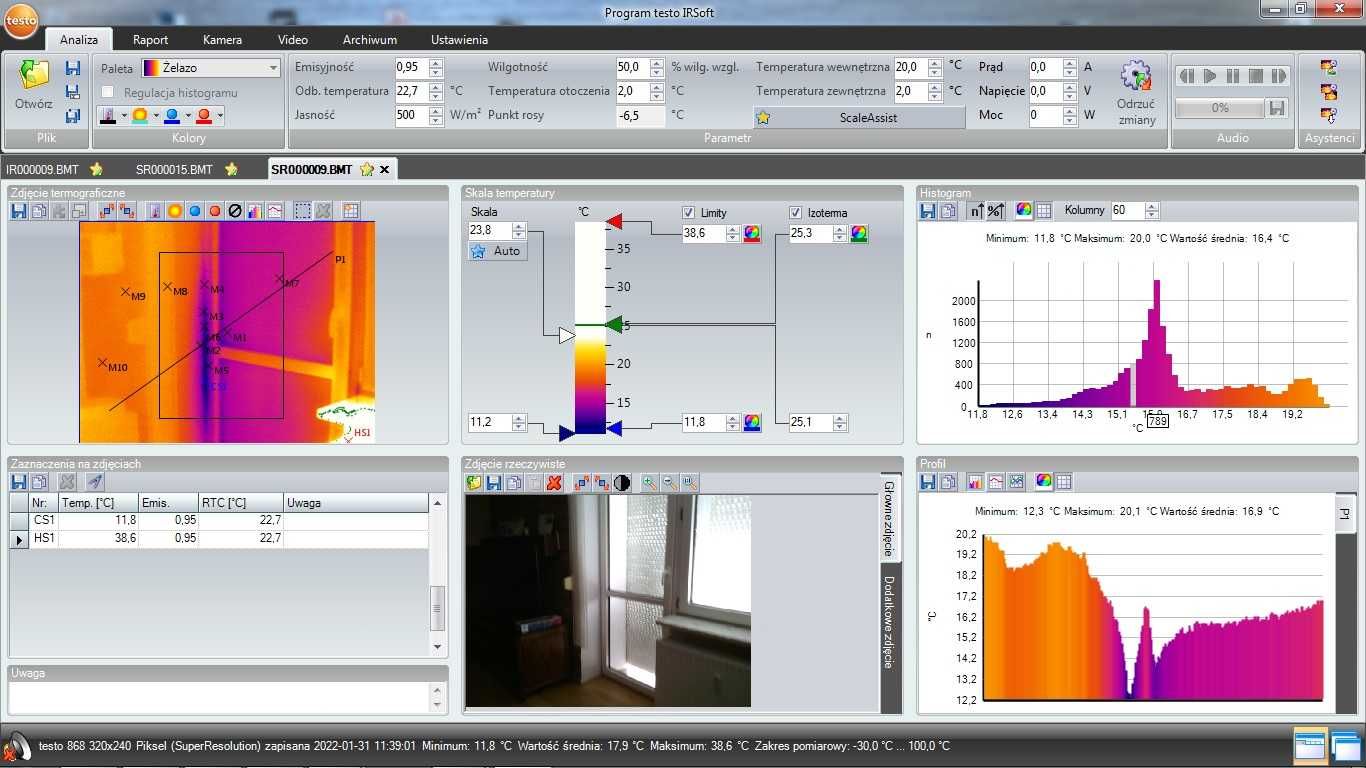Viewport: 1366px width, 768px height.
Task: Click the green isotherm marker on temperature scale
Action: pyautogui.click(x=614, y=325)
